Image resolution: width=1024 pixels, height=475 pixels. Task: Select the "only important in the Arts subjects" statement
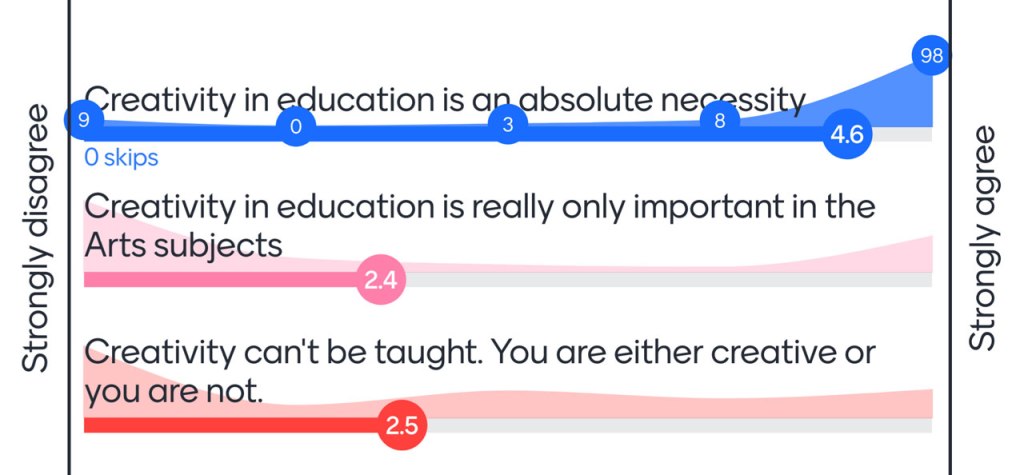480,225
